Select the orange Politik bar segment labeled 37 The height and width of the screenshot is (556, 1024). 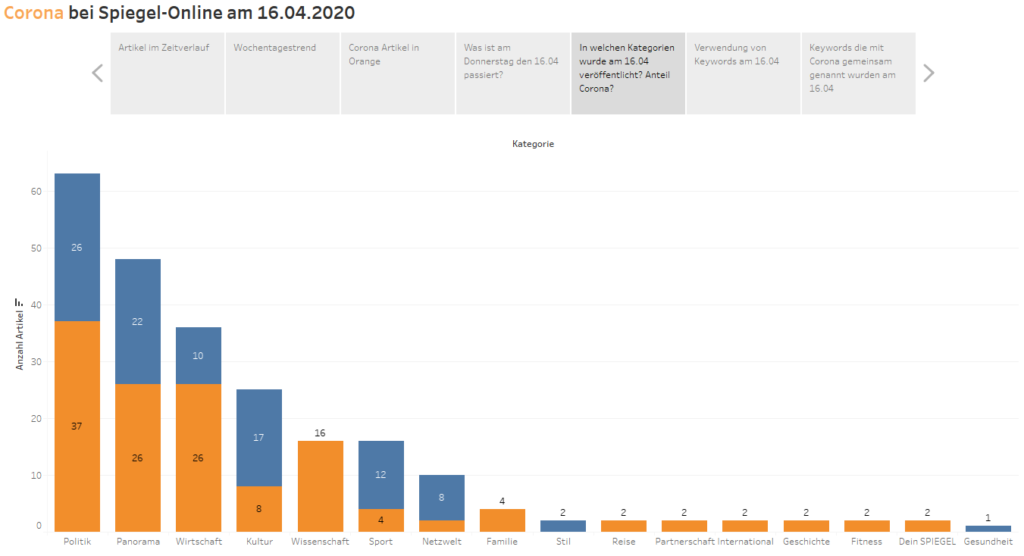click(77, 426)
